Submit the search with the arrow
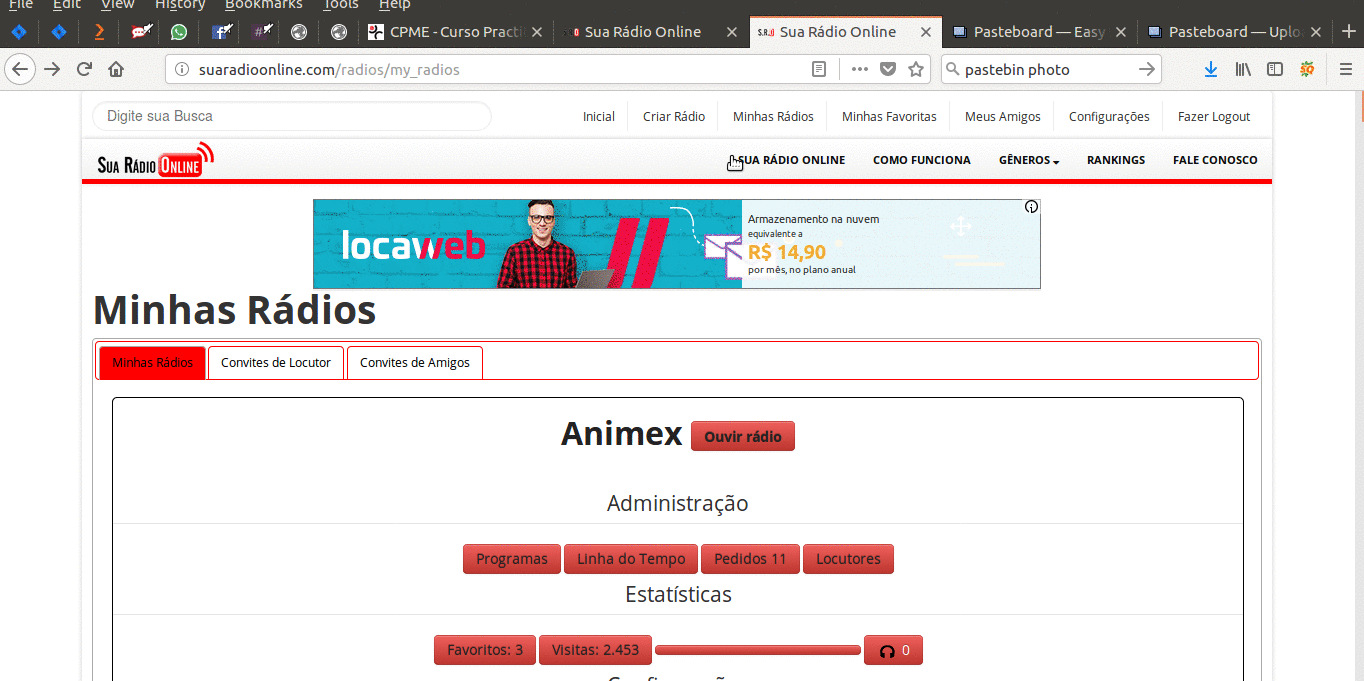The image size is (1364, 681). coord(1147,69)
